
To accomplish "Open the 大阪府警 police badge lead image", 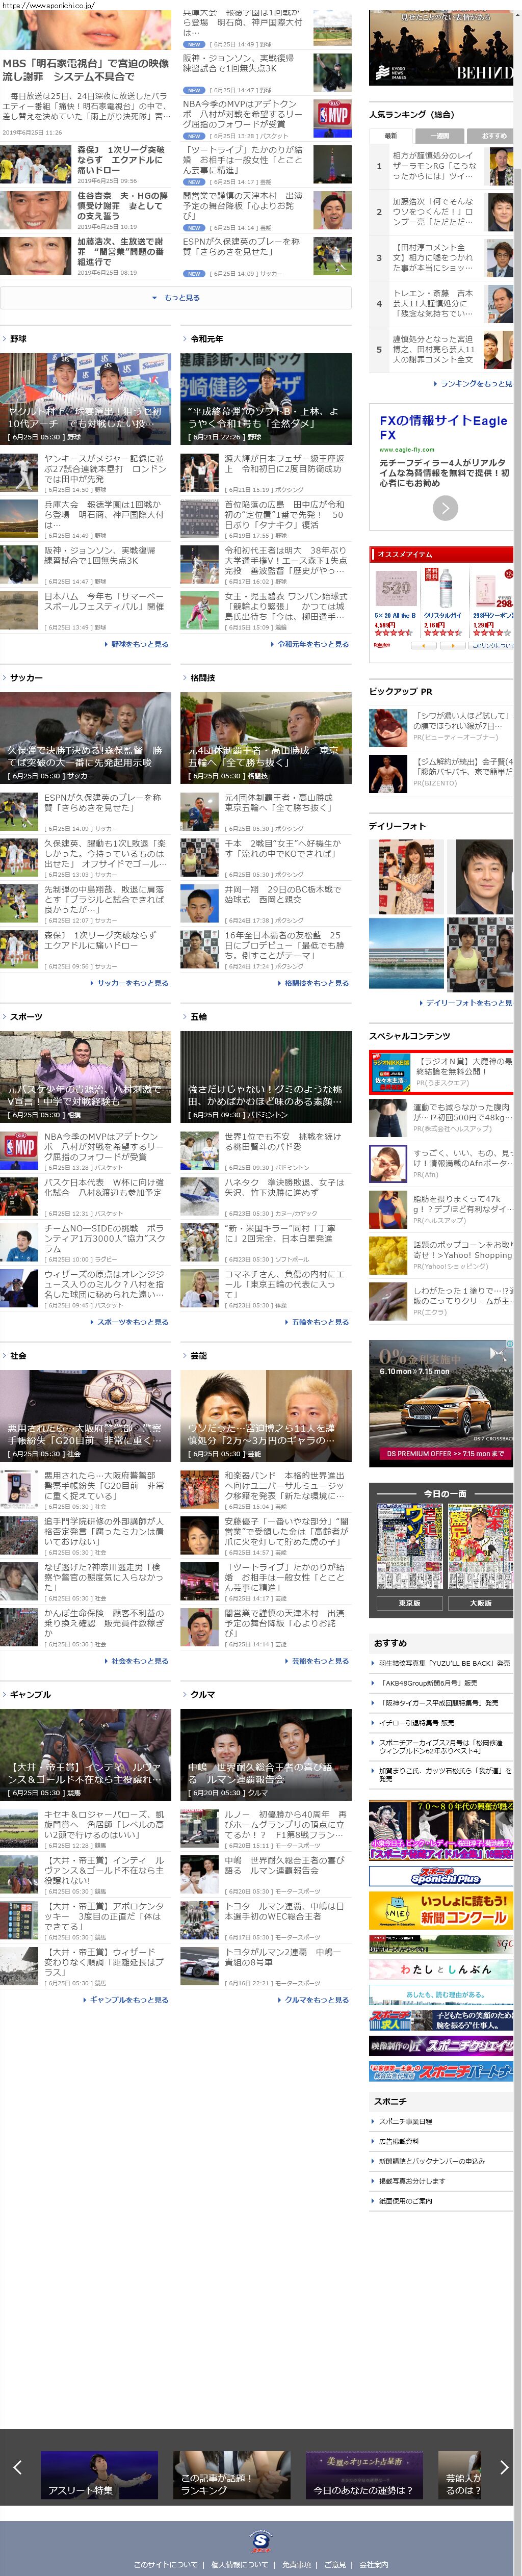I will click(85, 1416).
